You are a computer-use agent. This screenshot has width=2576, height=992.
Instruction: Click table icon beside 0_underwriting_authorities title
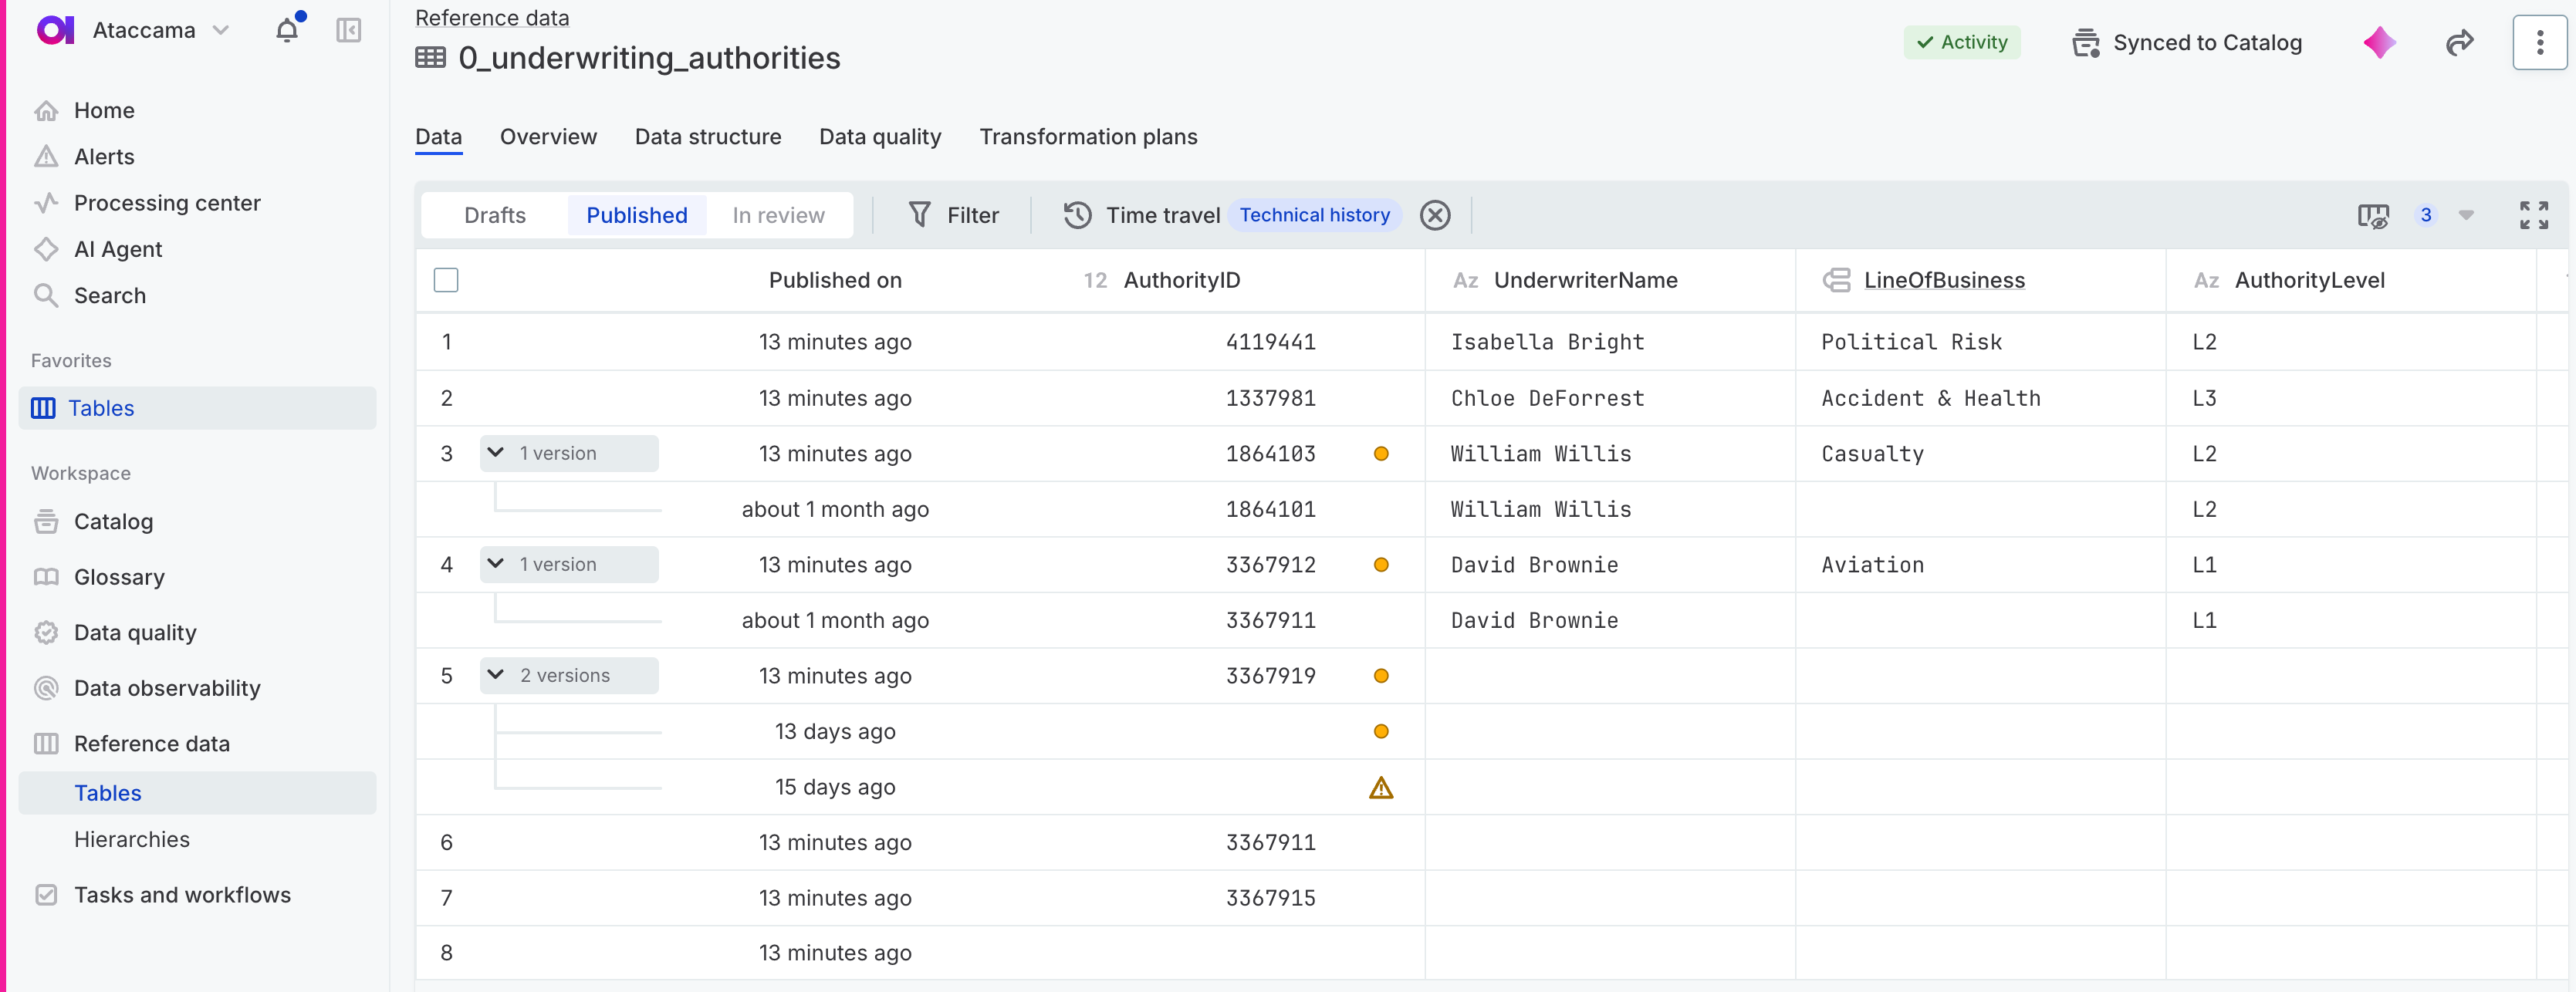[431, 58]
